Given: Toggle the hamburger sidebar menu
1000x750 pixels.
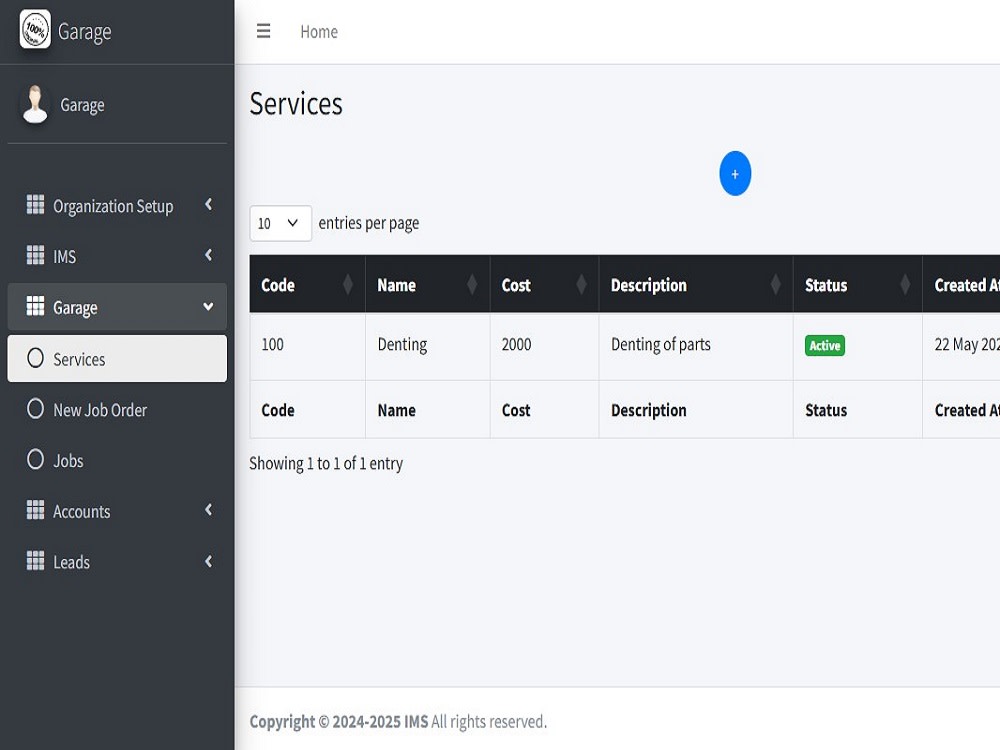Looking at the screenshot, I should (263, 31).
